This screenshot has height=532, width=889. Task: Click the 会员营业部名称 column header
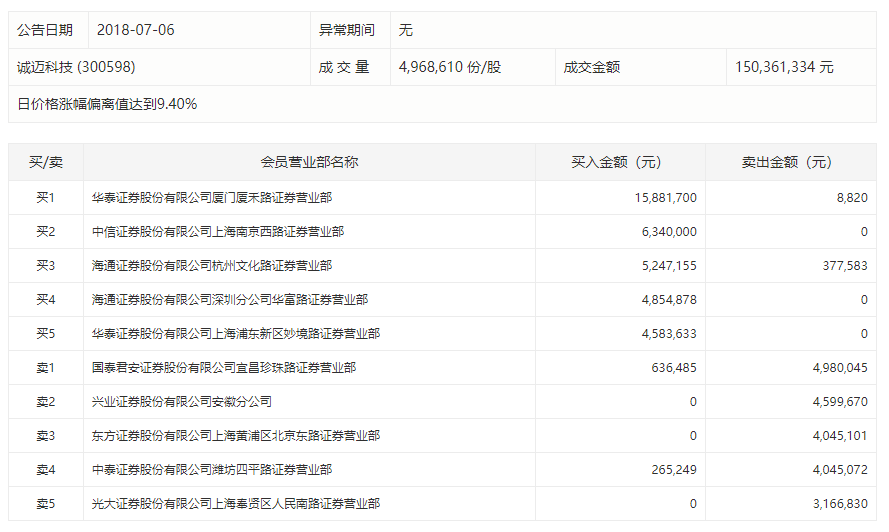click(310, 162)
